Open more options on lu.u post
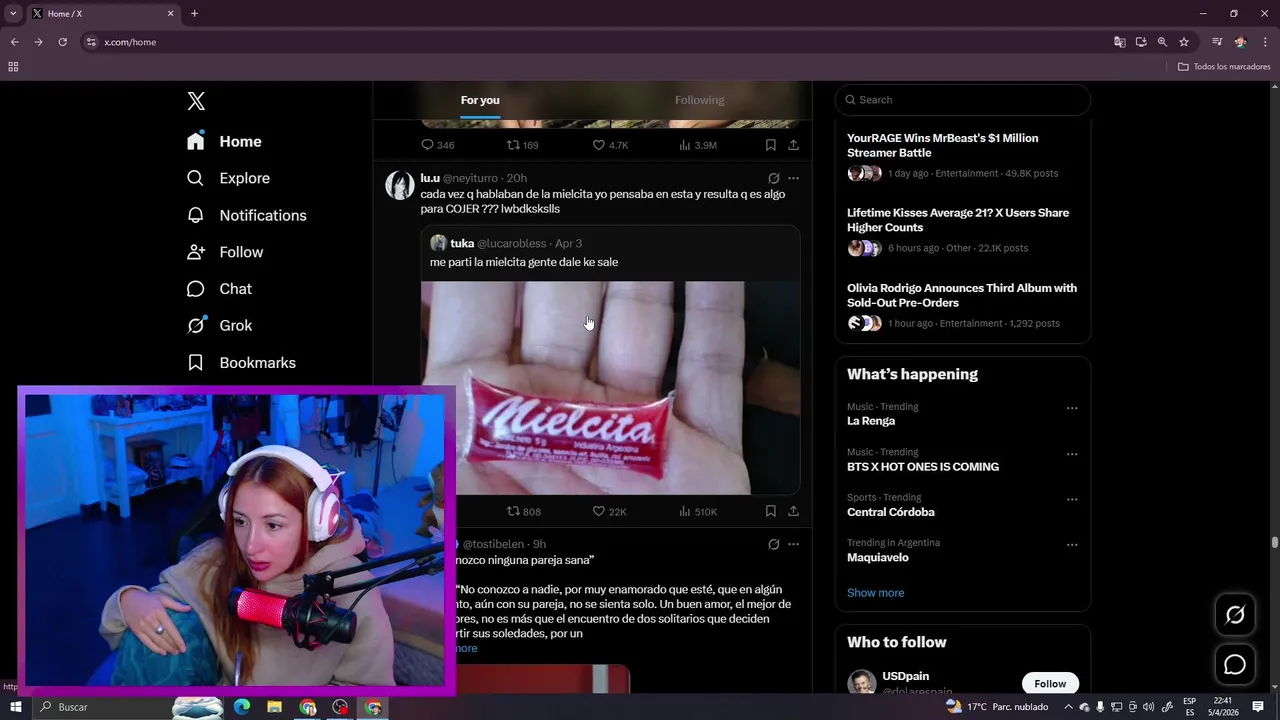Viewport: 1280px width, 720px height. (793, 178)
